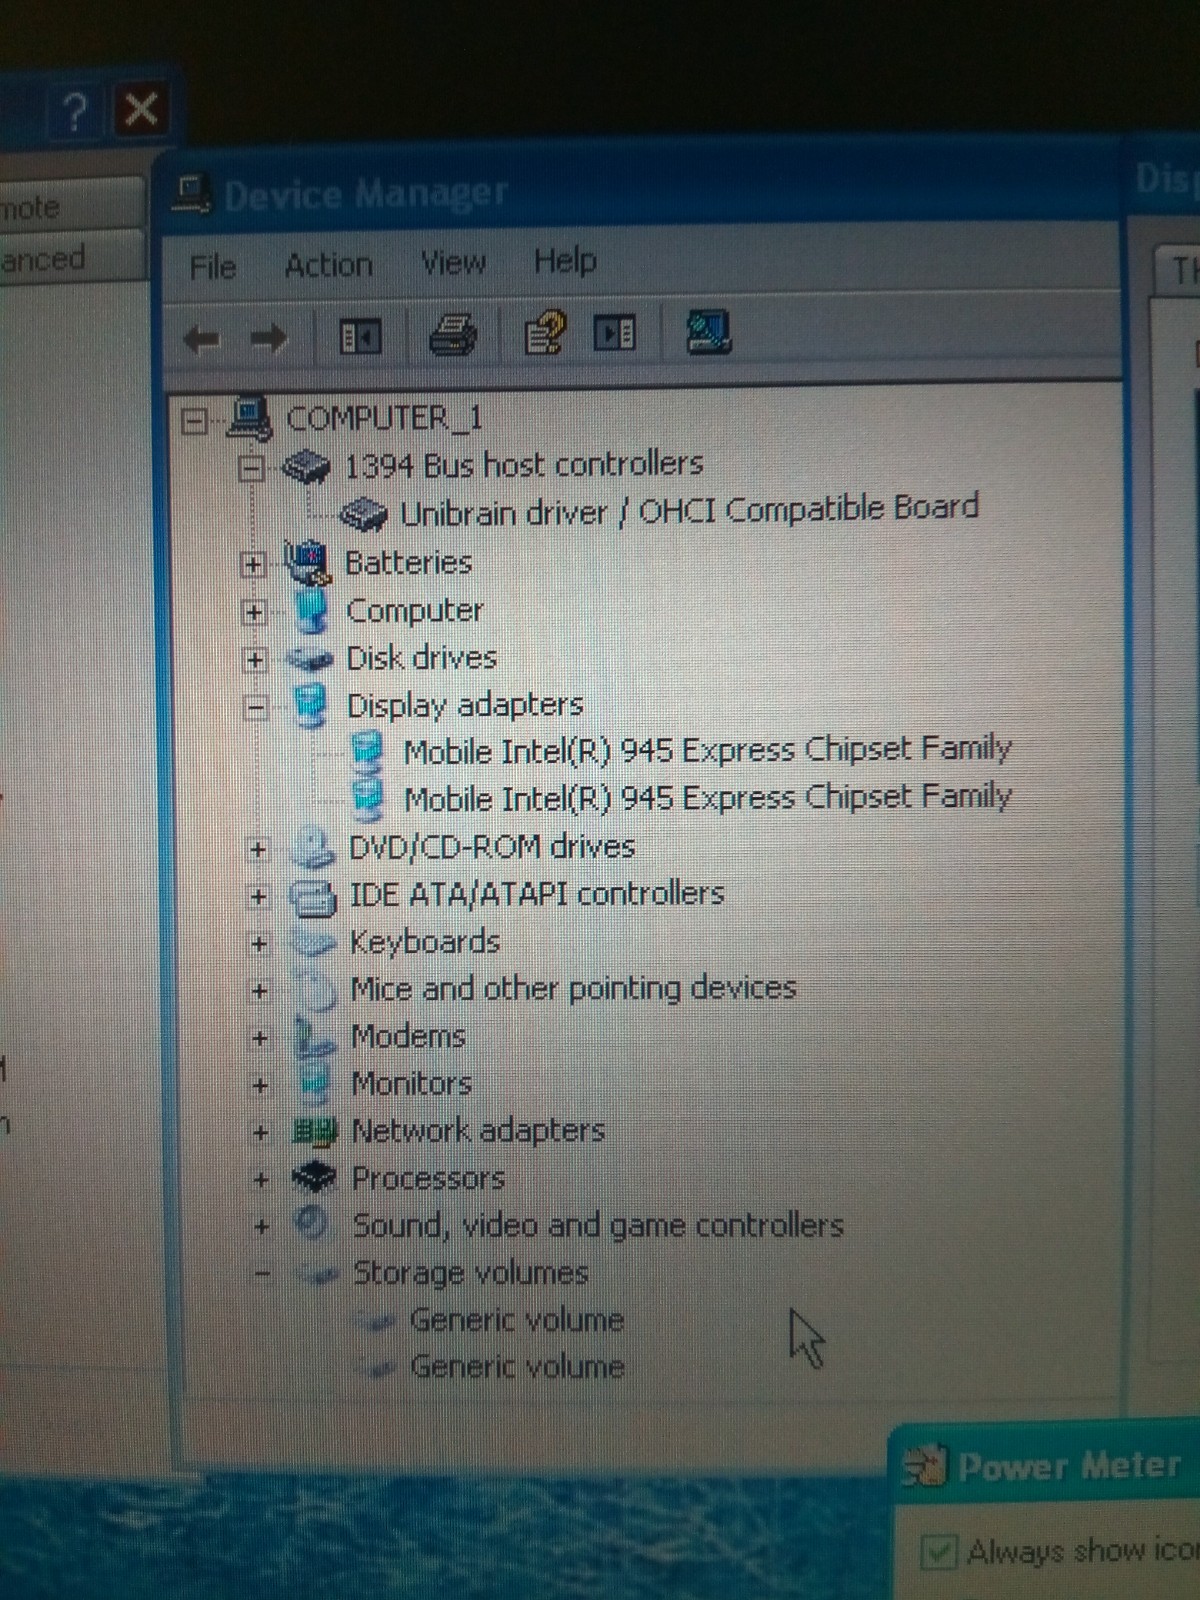
Task: Click the help question mark button in left dialog
Action: click(75, 112)
